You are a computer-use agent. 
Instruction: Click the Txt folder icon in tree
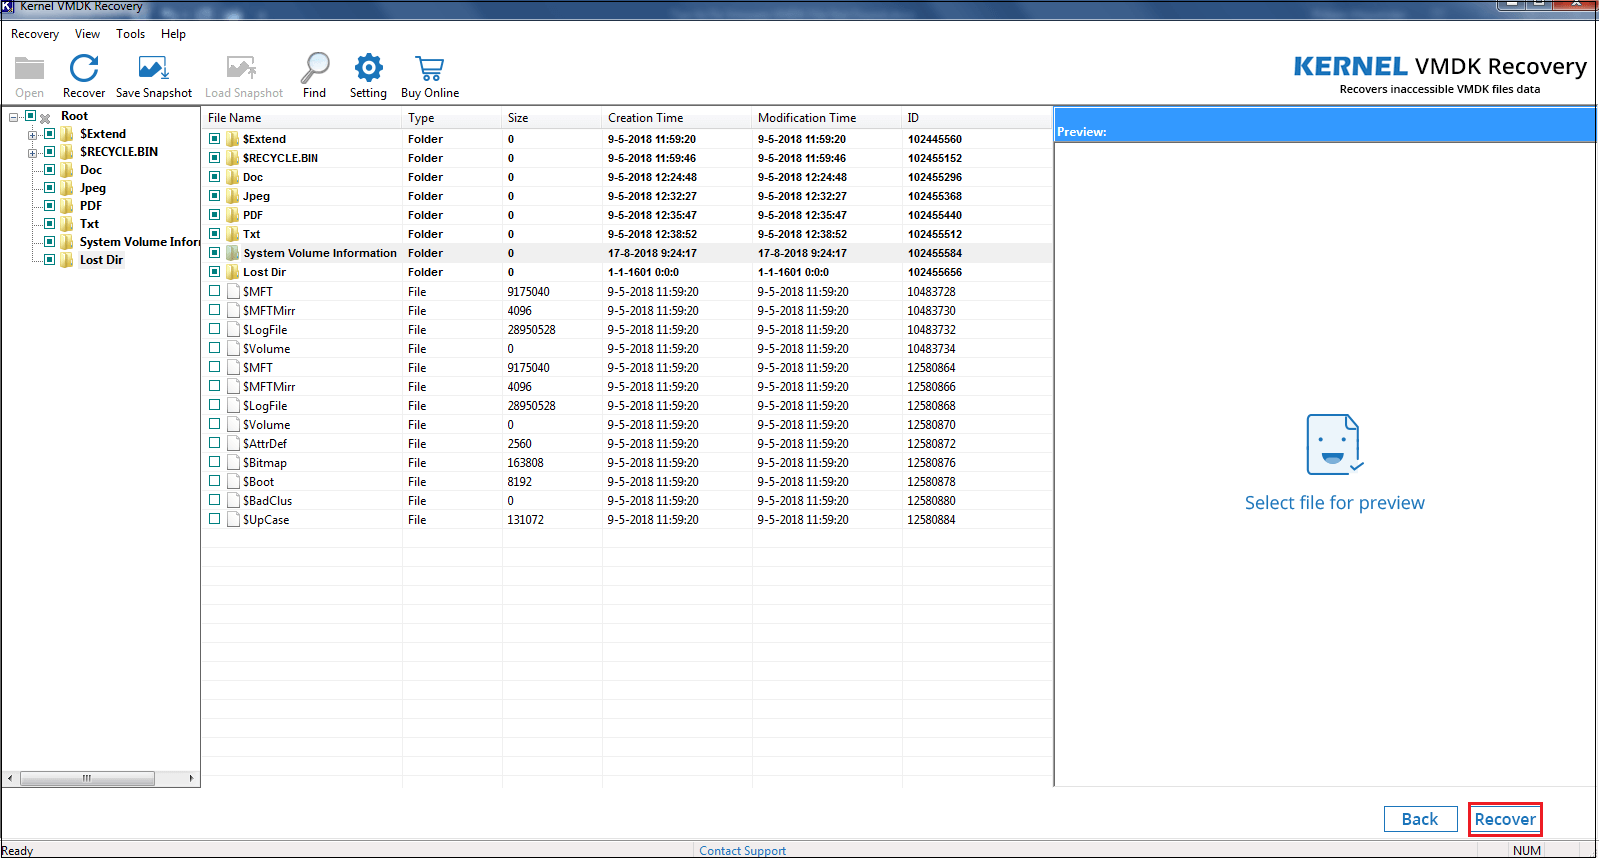coord(67,224)
